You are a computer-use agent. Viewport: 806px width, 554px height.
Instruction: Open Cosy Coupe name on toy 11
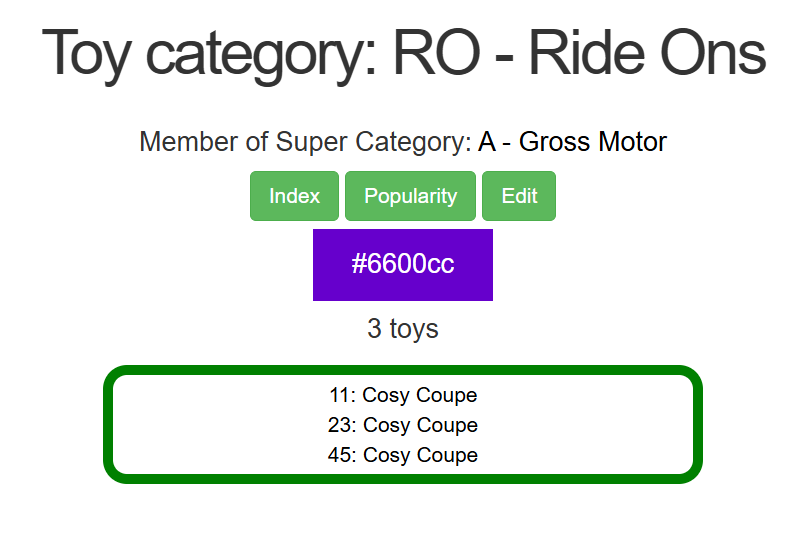(420, 395)
